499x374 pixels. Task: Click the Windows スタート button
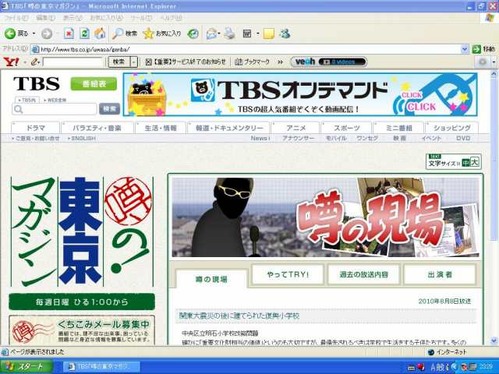pyautogui.click(x=26, y=367)
